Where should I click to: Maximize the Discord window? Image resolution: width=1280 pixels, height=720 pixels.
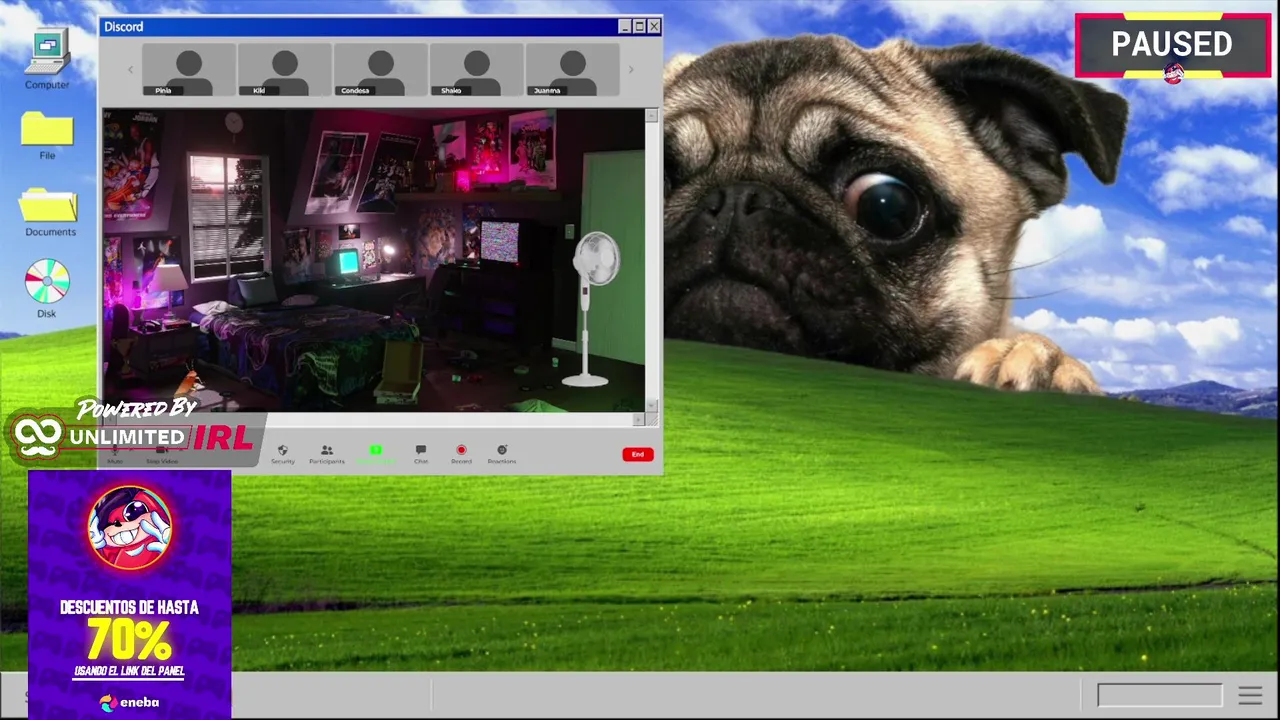(639, 27)
